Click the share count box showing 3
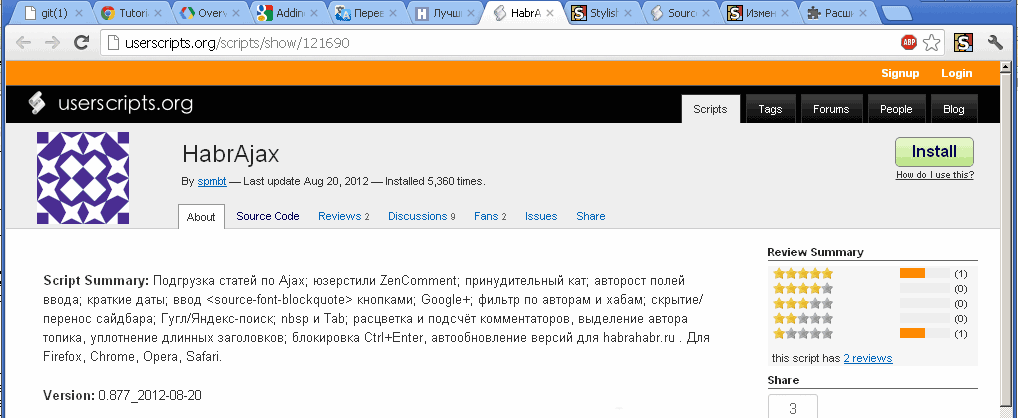1018x418 pixels. (x=793, y=407)
